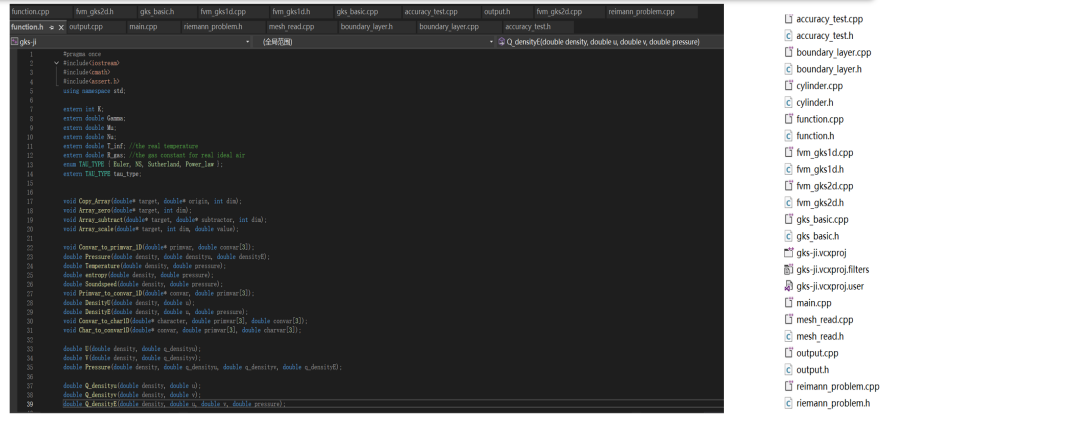The image size is (1078, 432).
Task: Pin the function.h tab
Action: pyautogui.click(x=50, y=27)
